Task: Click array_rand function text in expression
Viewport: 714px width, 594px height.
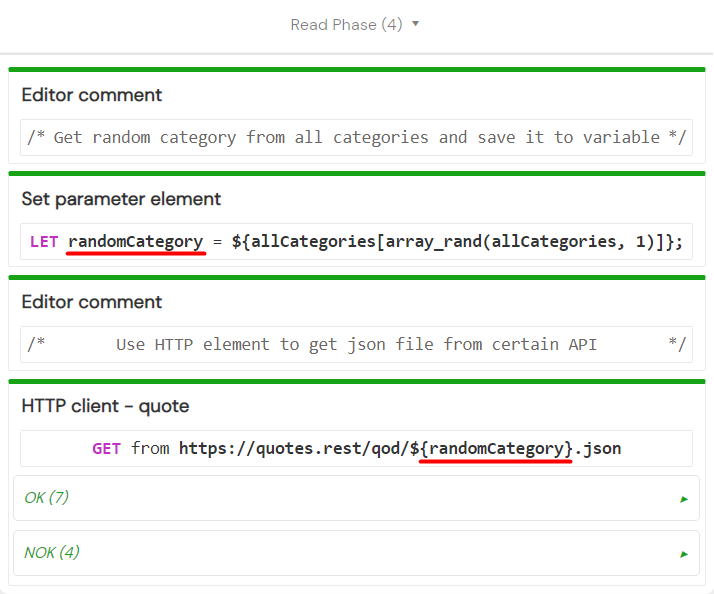Action: coord(433,241)
